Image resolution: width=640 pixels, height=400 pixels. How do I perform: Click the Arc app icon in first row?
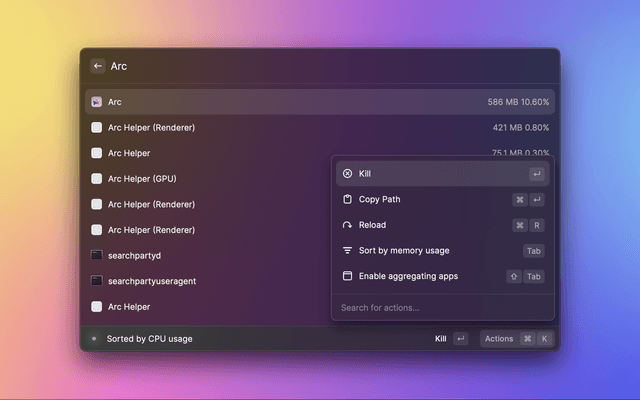pos(96,102)
